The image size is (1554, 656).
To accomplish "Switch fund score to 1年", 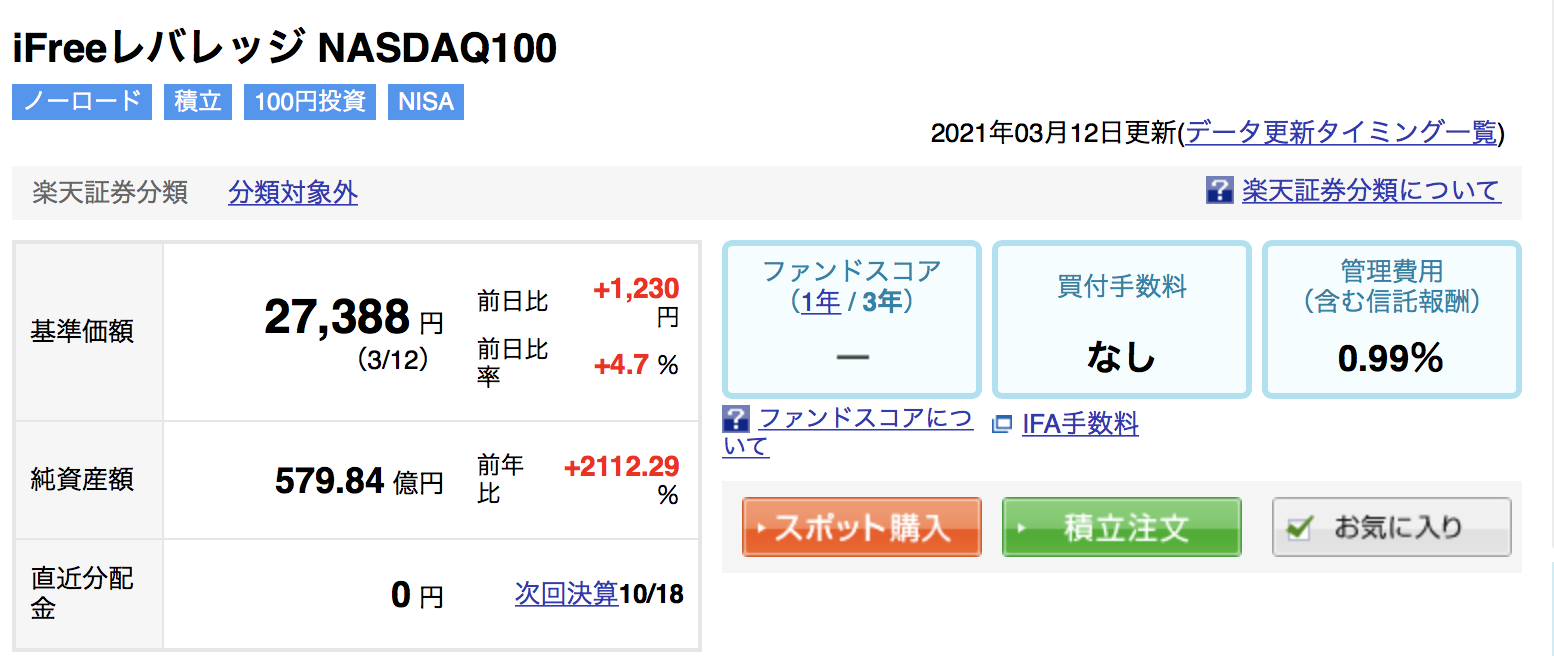I will (x=820, y=301).
